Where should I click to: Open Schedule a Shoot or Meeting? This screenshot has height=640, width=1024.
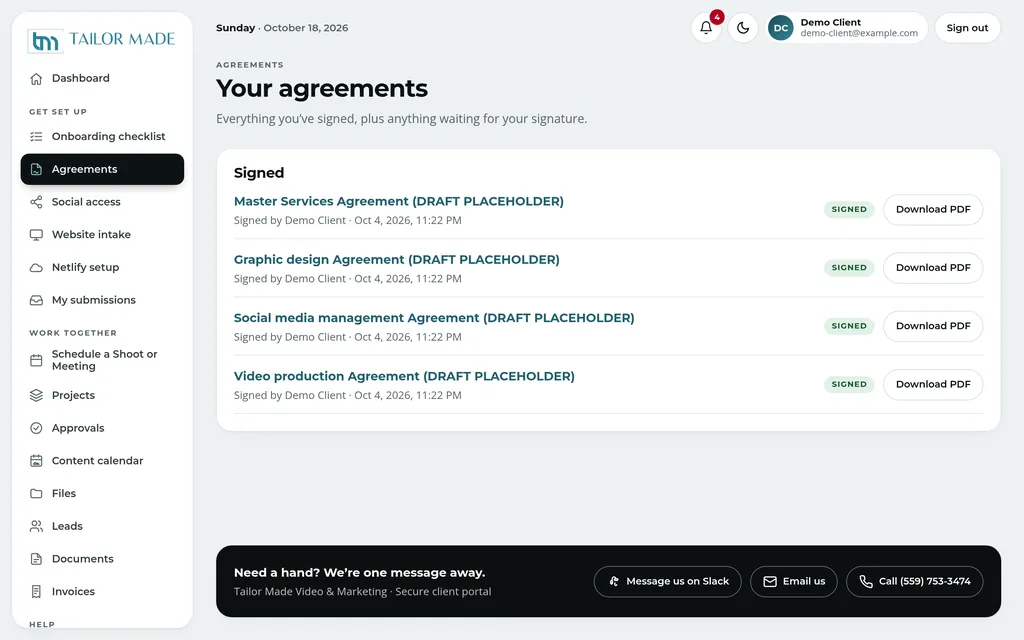point(102,360)
